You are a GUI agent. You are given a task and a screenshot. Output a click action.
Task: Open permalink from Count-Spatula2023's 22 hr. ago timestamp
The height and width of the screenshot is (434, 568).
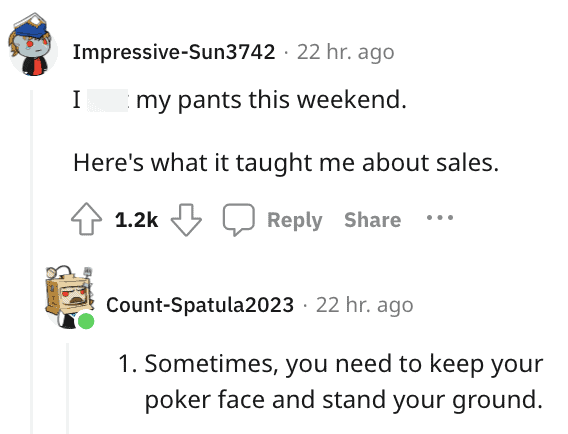[x=364, y=305]
